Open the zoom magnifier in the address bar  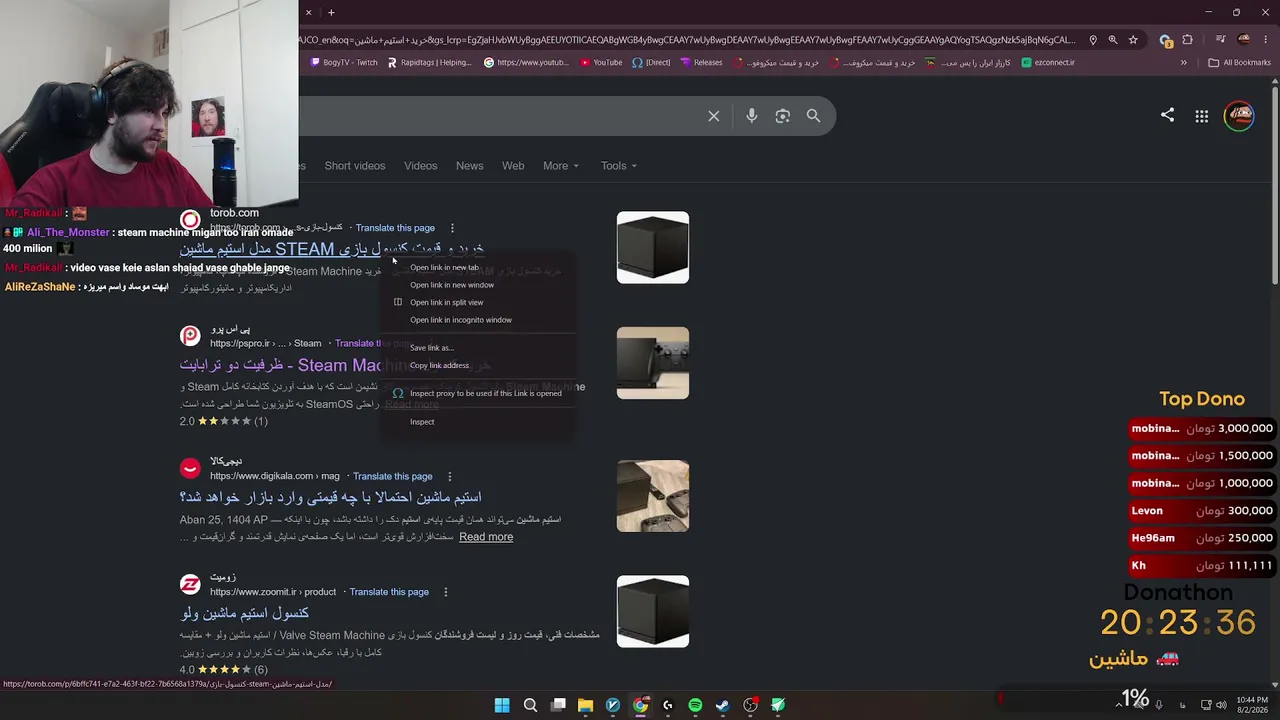(x=1113, y=40)
